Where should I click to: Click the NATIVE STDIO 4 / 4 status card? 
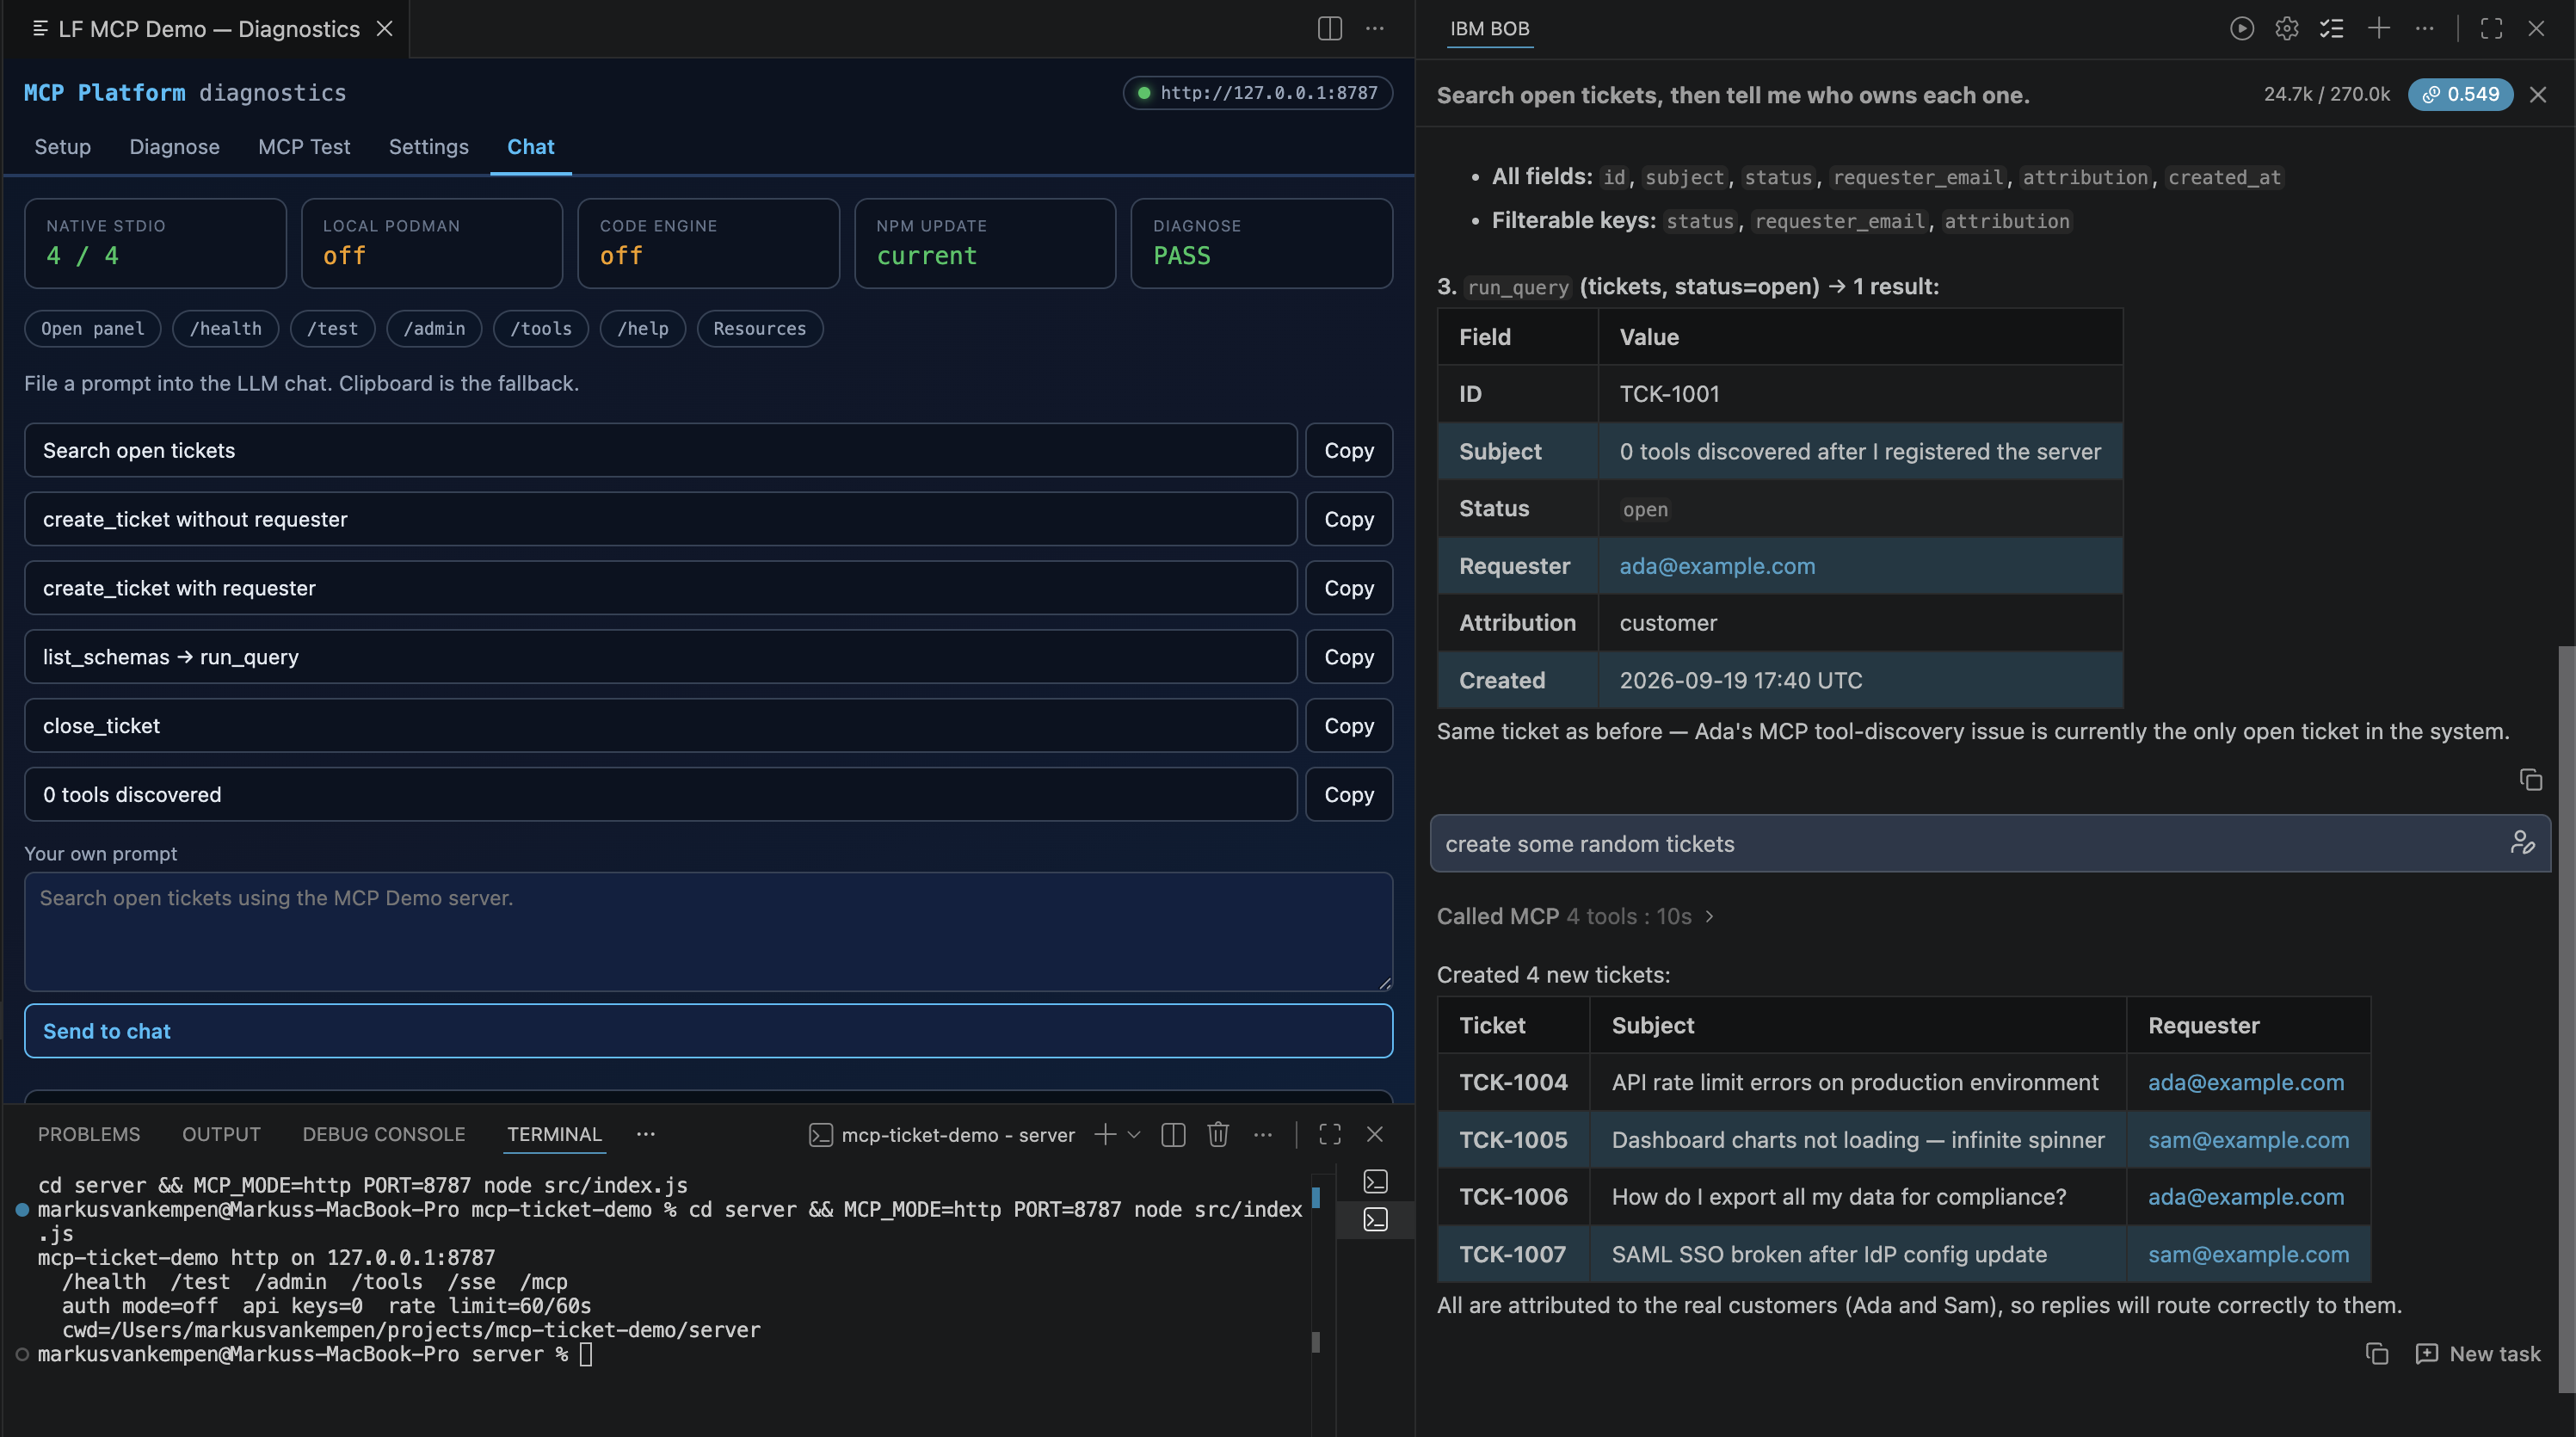click(x=155, y=243)
